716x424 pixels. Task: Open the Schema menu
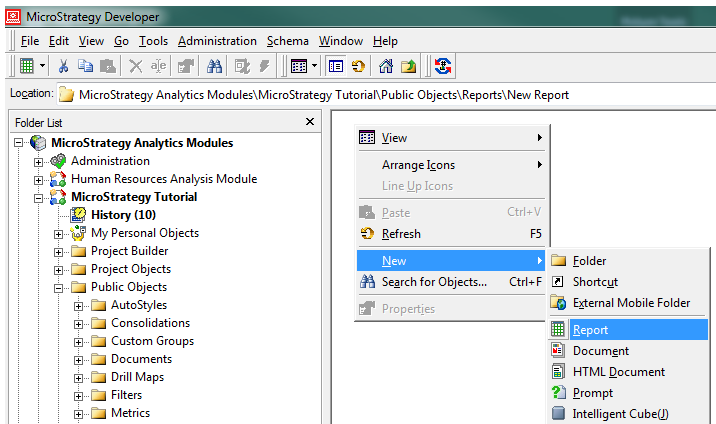click(x=287, y=41)
